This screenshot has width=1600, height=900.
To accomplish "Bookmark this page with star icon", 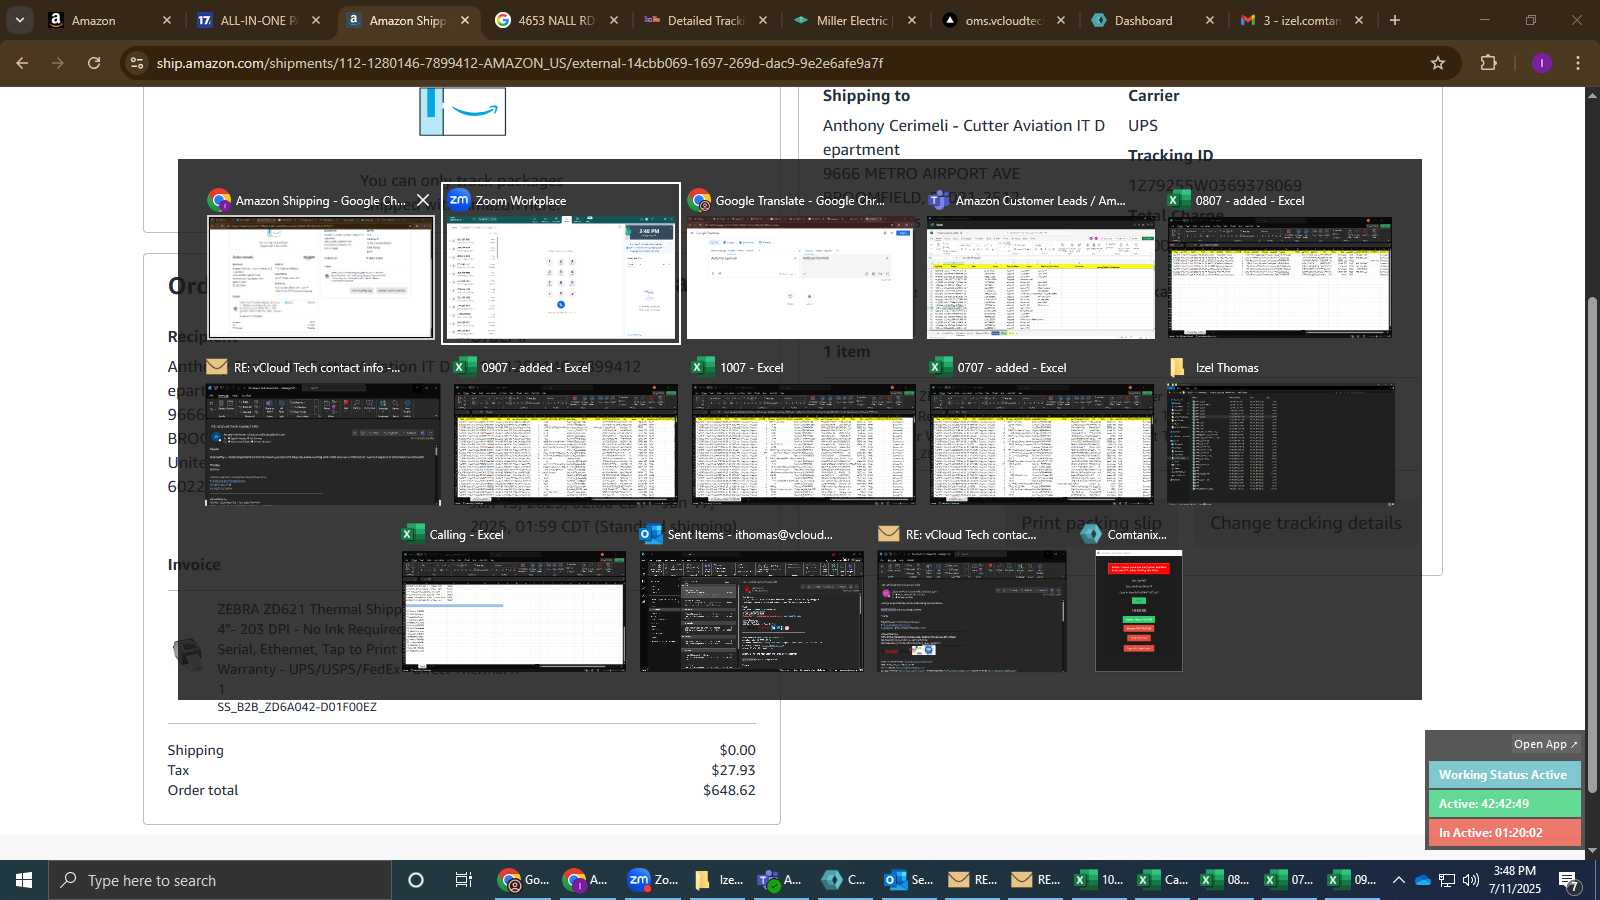I will (1438, 63).
